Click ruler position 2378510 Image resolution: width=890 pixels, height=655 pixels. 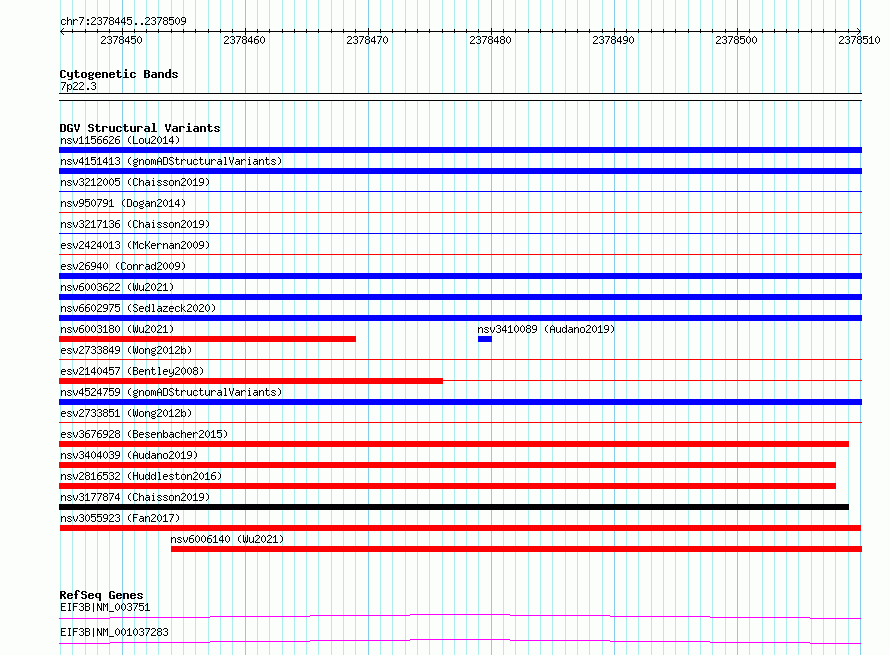click(859, 40)
